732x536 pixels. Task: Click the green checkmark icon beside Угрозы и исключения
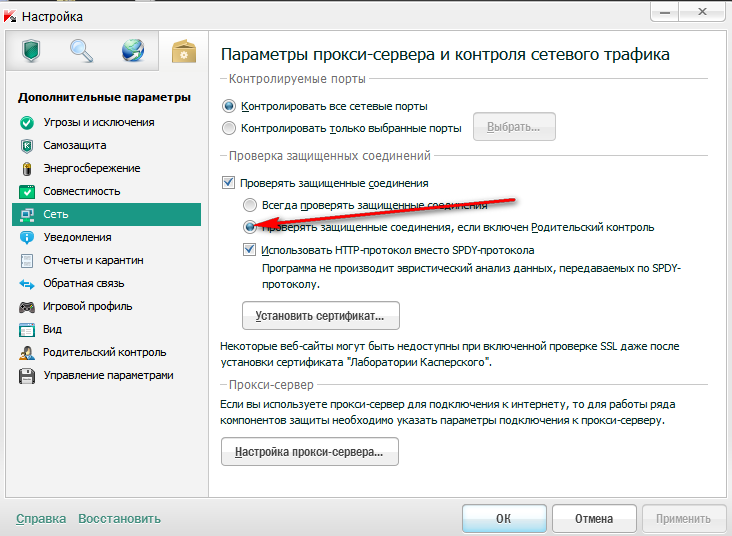(x=27, y=123)
